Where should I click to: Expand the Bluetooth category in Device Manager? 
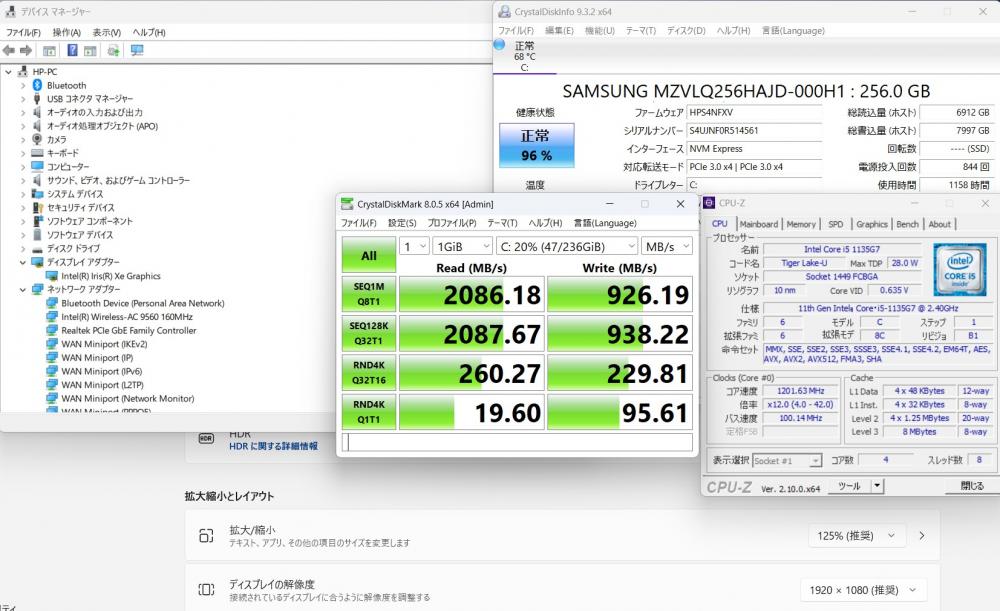(x=23, y=85)
